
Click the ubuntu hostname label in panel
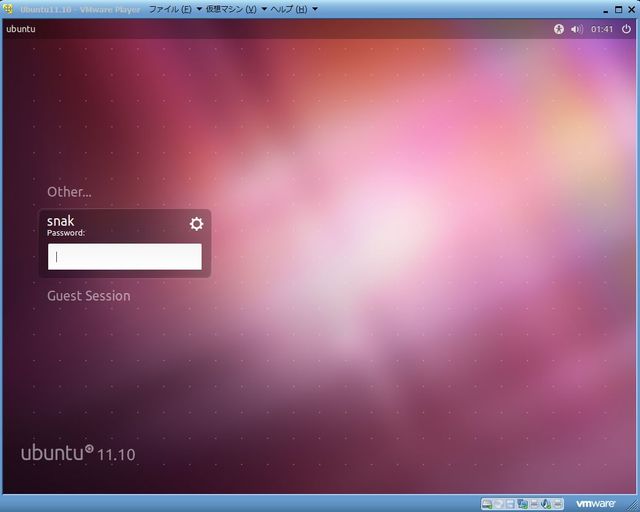21,29
